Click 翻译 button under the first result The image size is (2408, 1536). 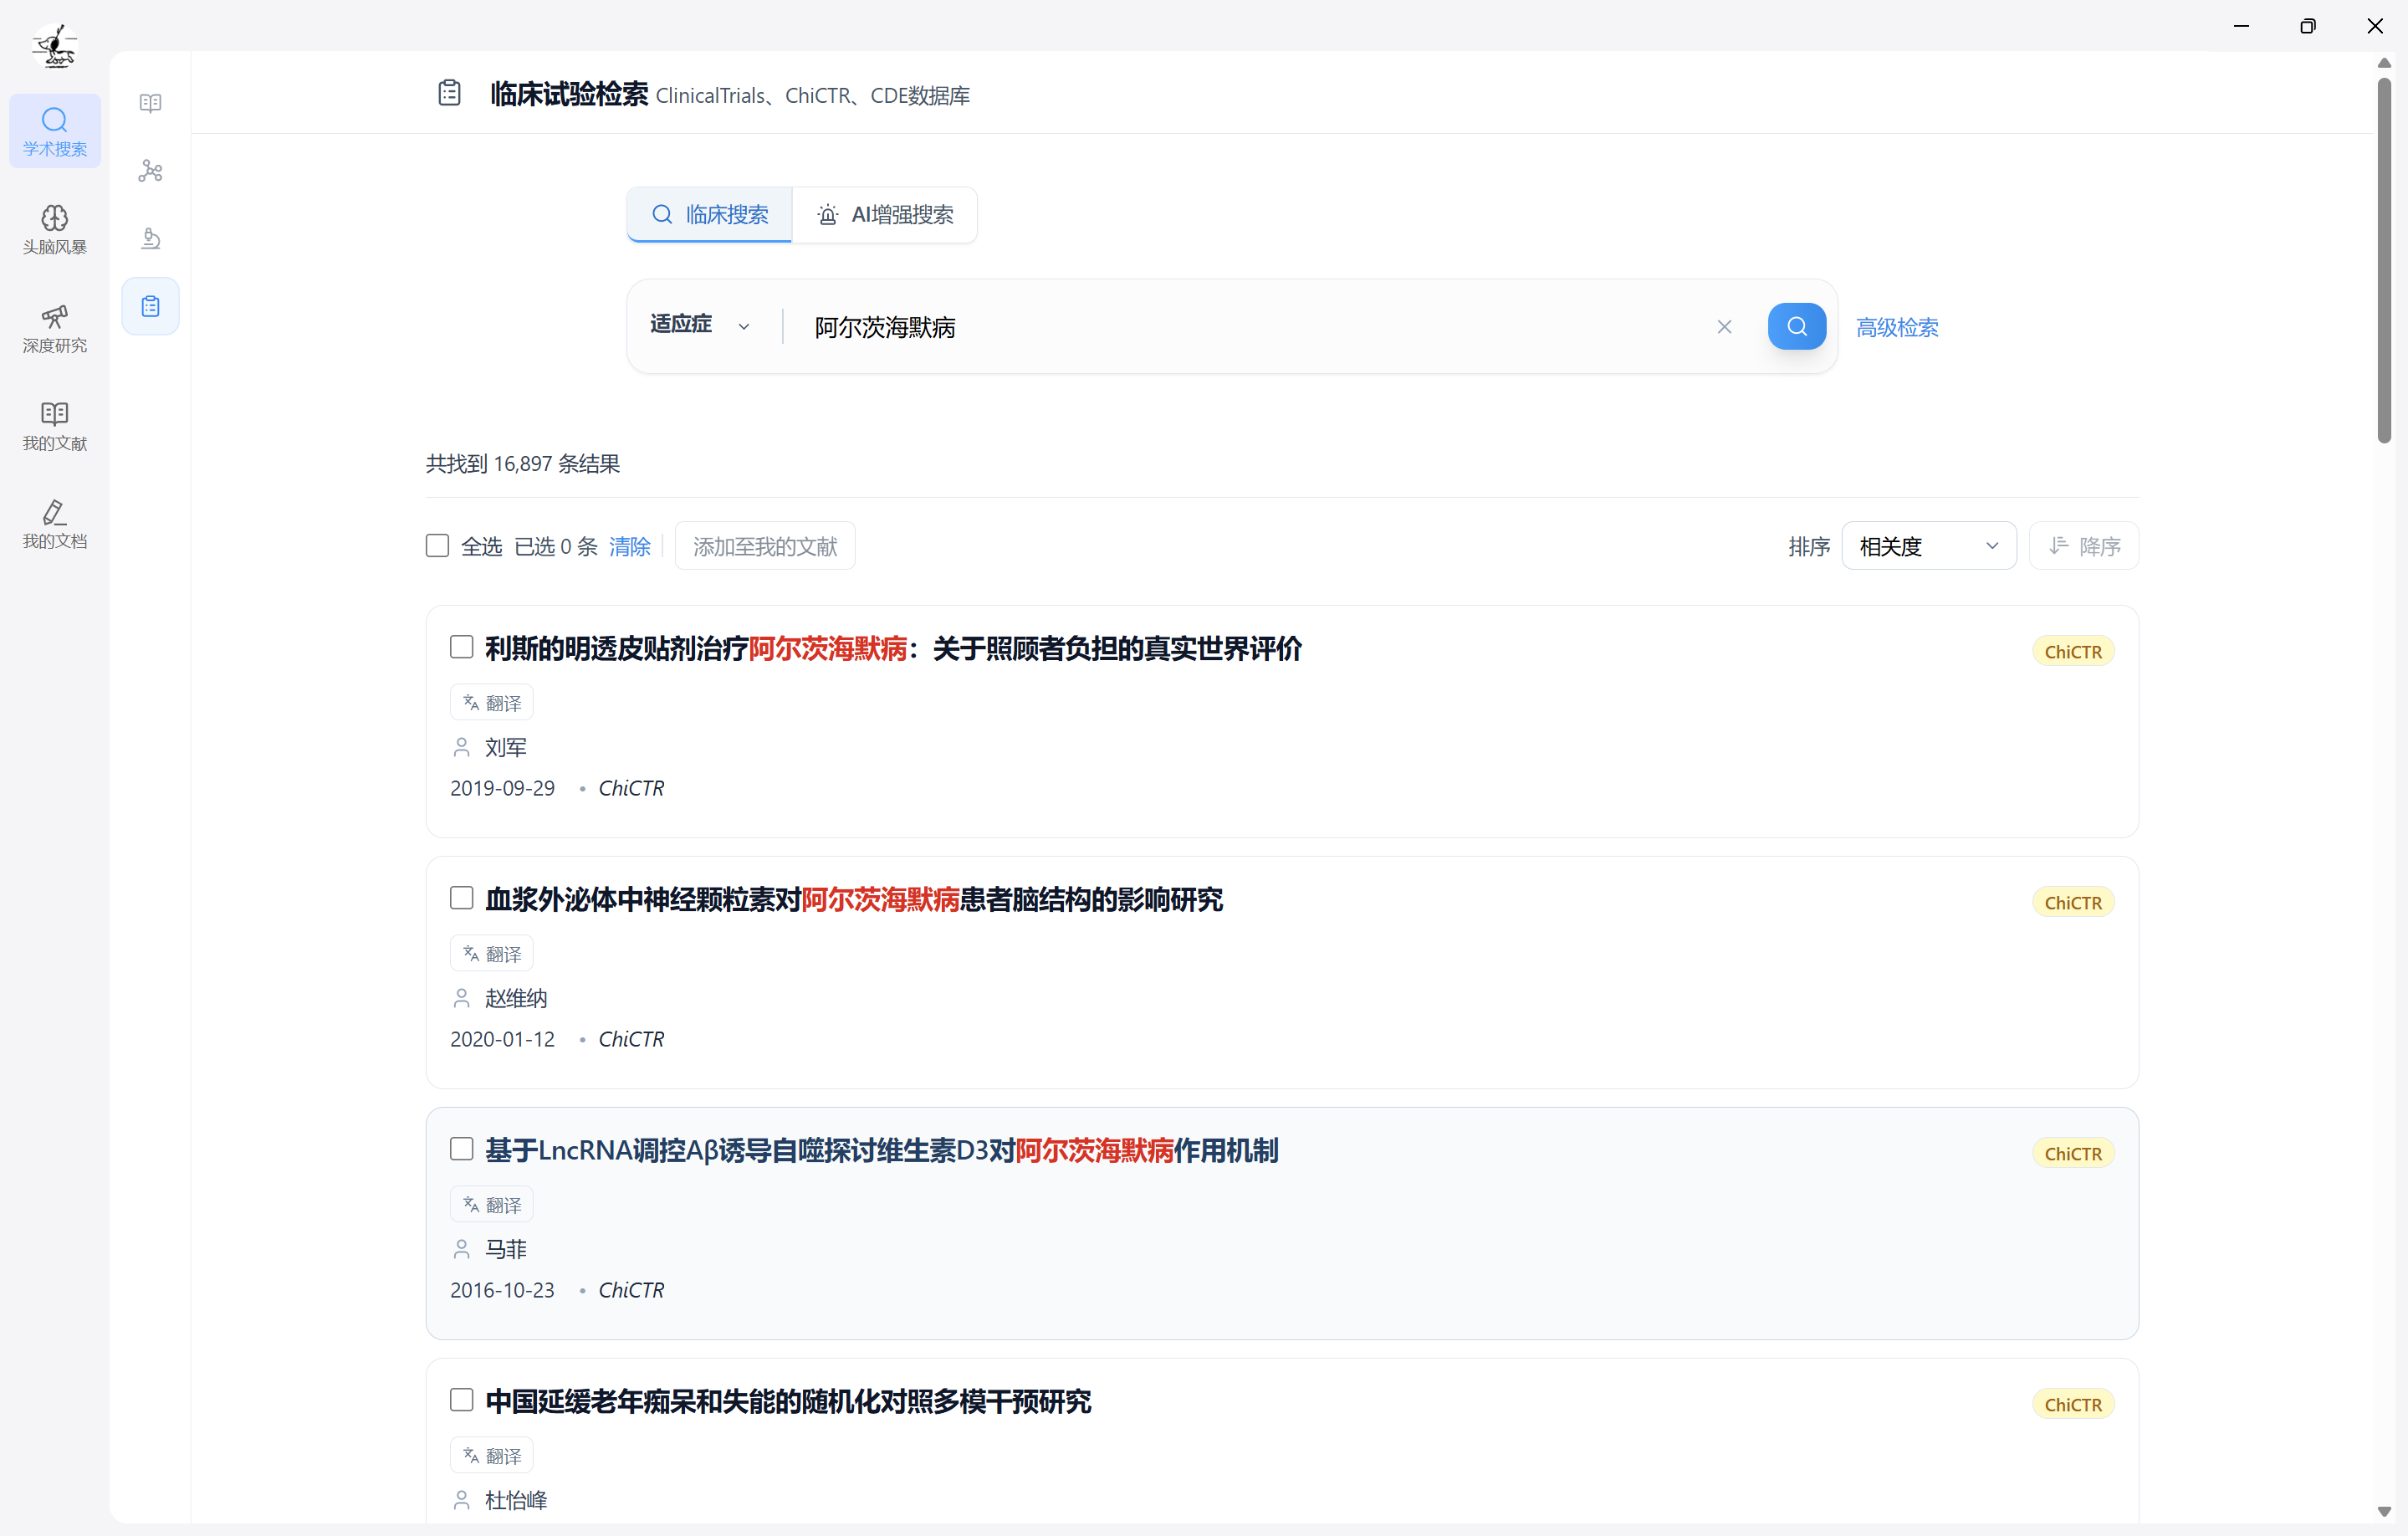(x=492, y=703)
